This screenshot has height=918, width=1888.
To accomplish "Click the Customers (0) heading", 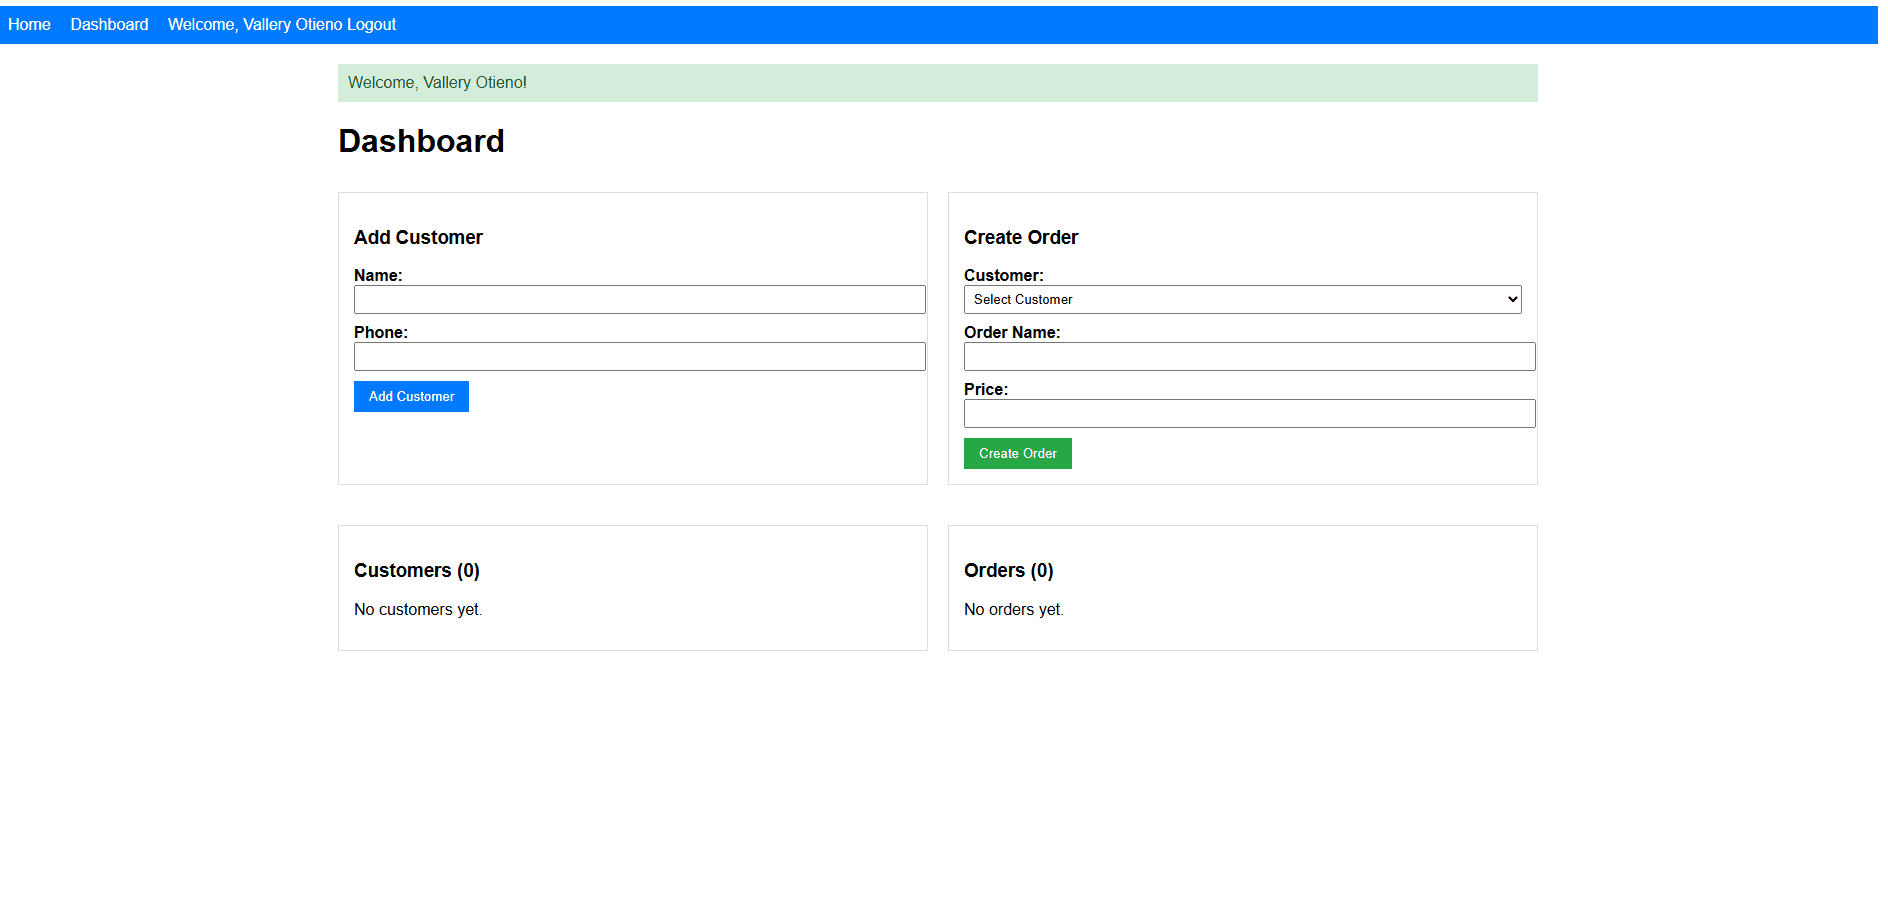I will (416, 570).
